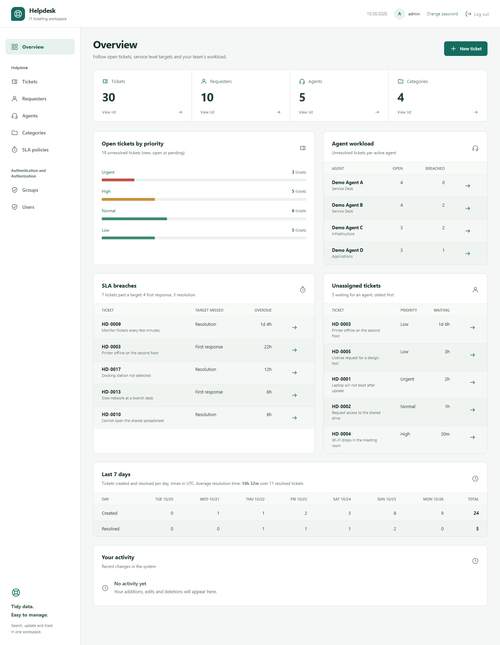Open HD-0004 arrow in Unassigned tickets
The image size is (500, 645).
[x=472, y=437]
